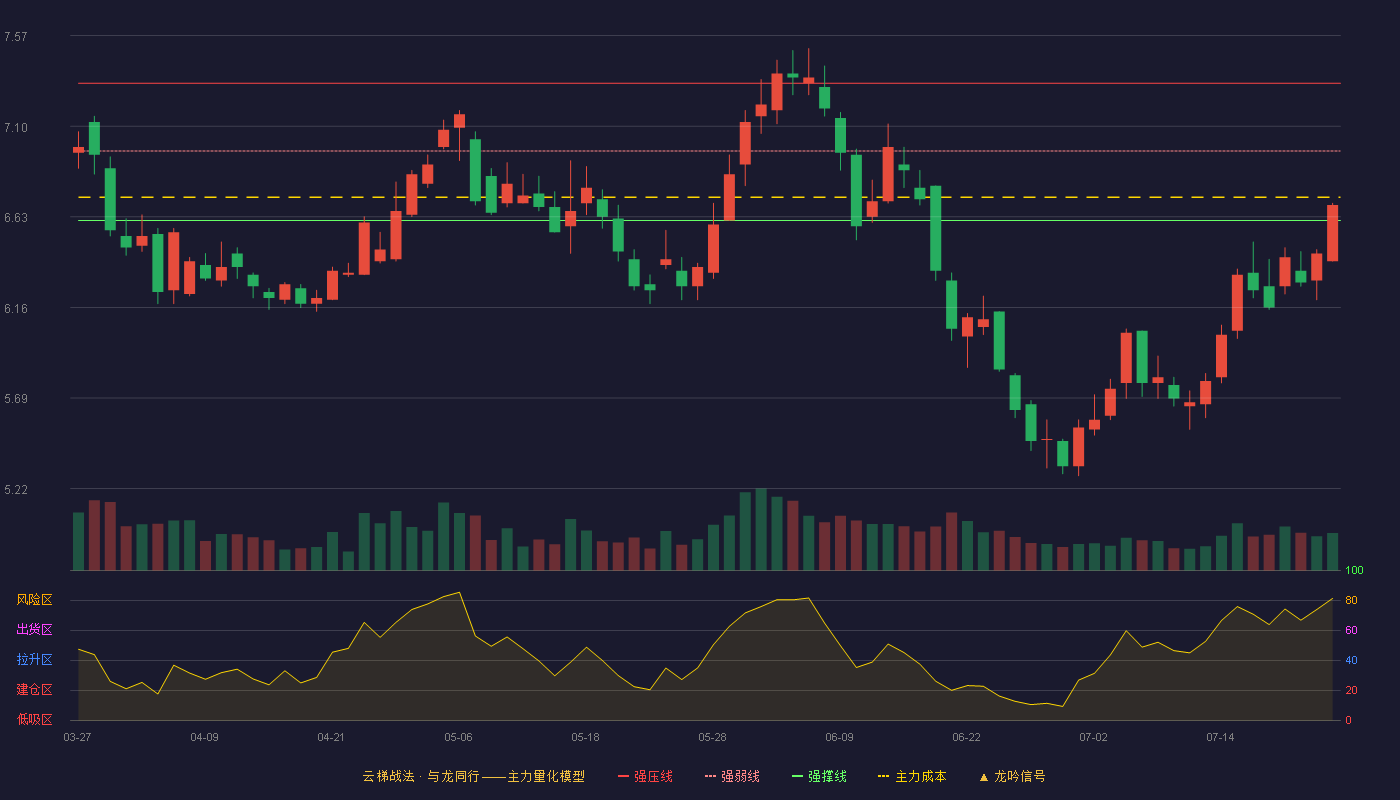Click the 6.16 price axis label
1400x800 pixels.
tap(16, 309)
